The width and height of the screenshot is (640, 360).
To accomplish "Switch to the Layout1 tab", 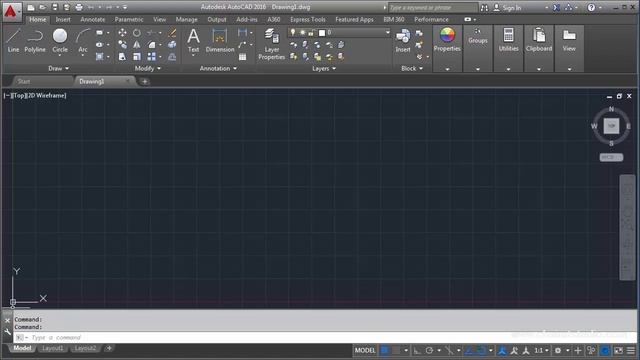I will tap(53, 348).
